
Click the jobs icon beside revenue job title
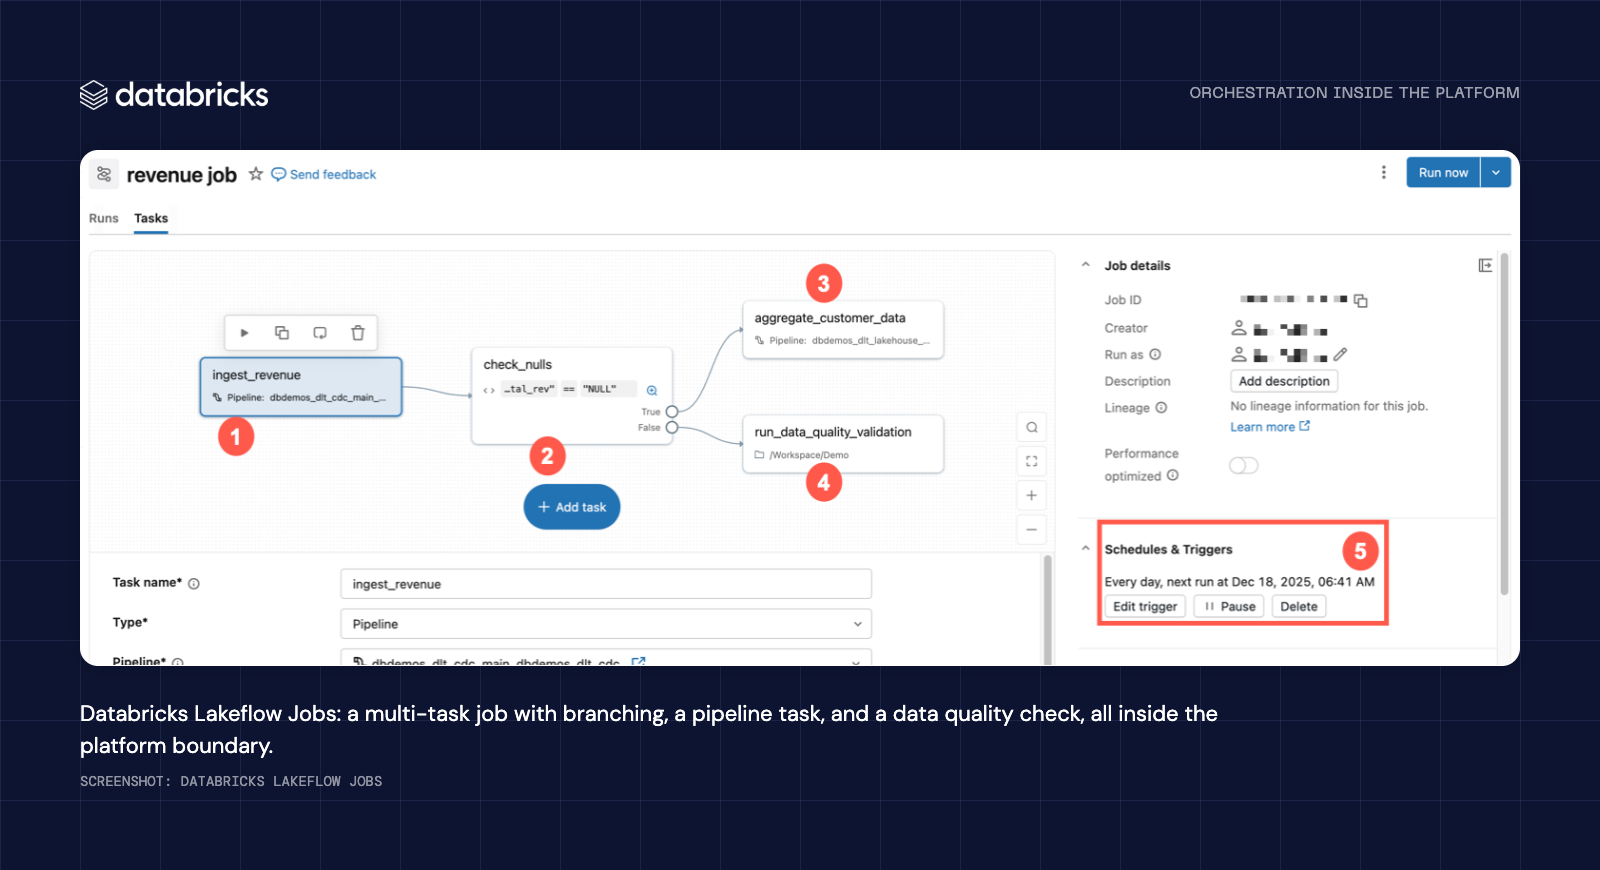tap(104, 174)
